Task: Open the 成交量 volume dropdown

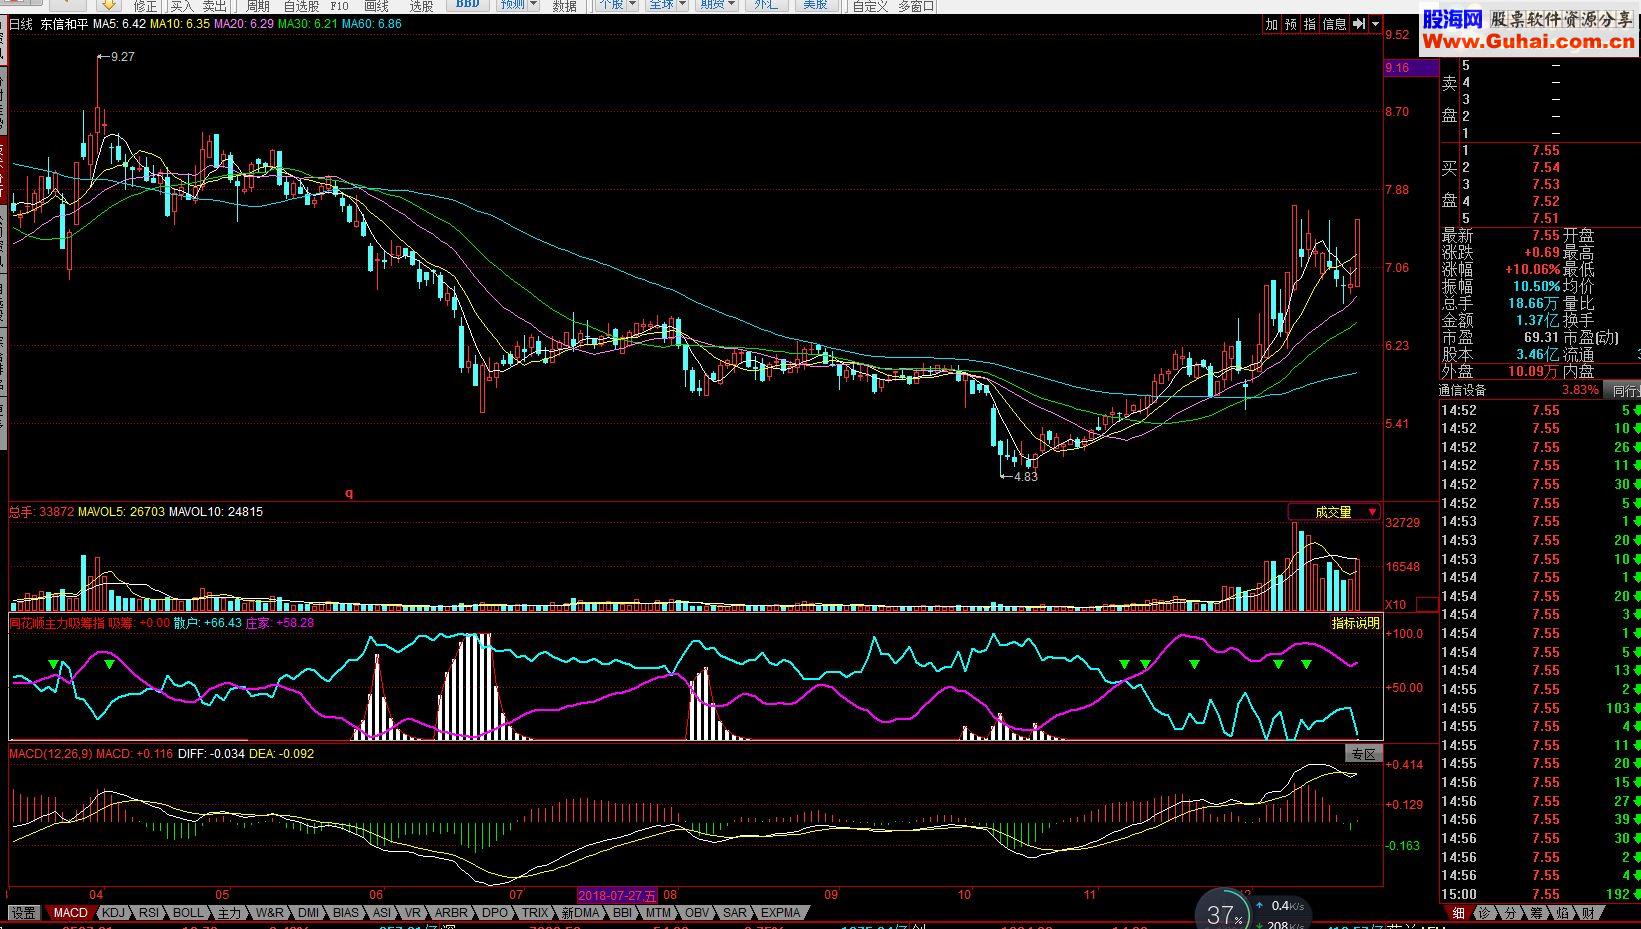Action: click(x=1334, y=512)
